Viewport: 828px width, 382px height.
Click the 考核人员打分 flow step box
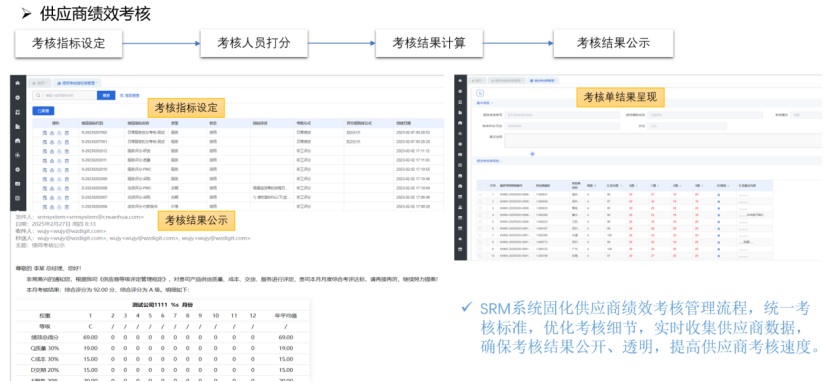pos(254,43)
